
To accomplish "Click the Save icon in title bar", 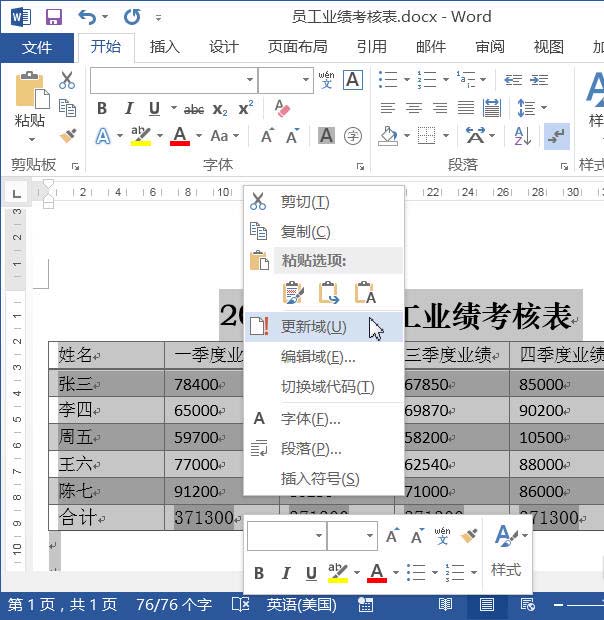I will click(53, 17).
